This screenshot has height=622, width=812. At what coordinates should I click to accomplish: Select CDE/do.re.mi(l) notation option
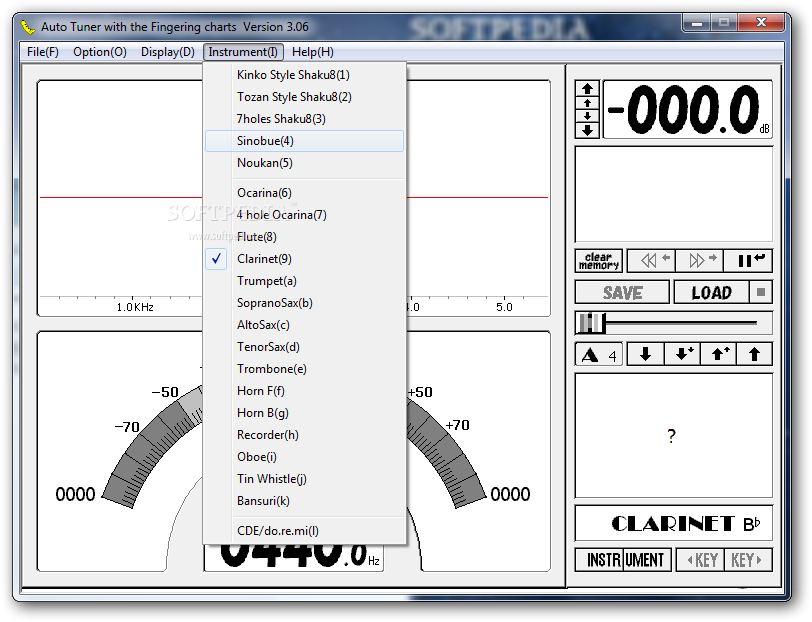click(304, 531)
